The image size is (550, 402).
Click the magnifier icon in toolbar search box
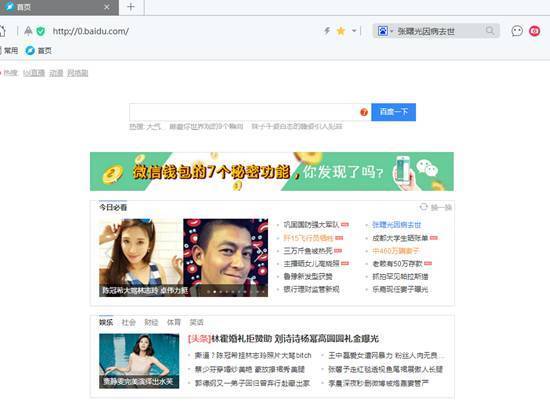pos(490,31)
